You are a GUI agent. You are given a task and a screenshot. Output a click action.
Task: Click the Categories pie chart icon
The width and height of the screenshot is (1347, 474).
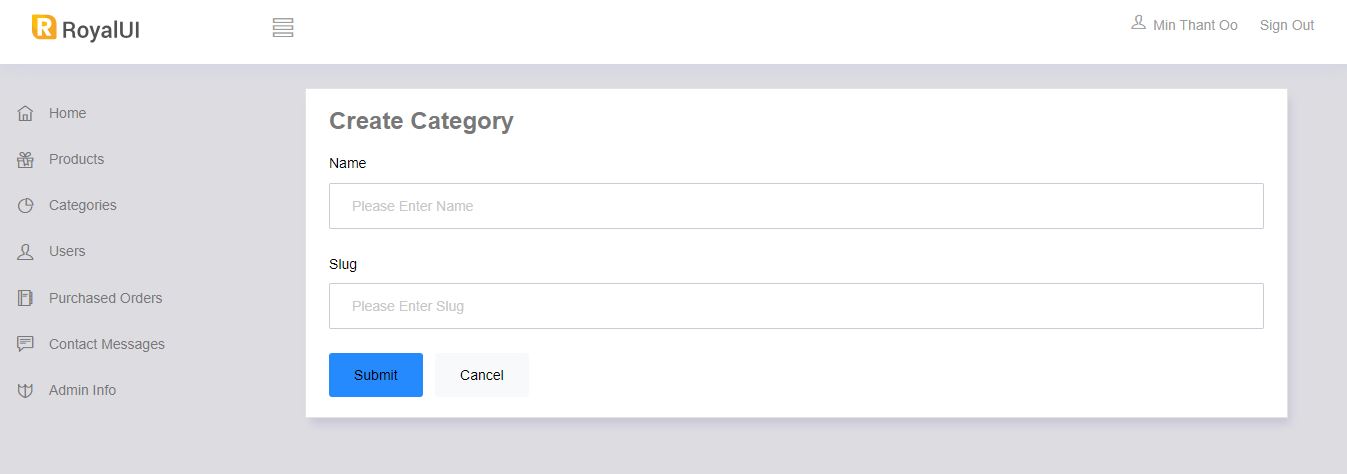(x=26, y=206)
